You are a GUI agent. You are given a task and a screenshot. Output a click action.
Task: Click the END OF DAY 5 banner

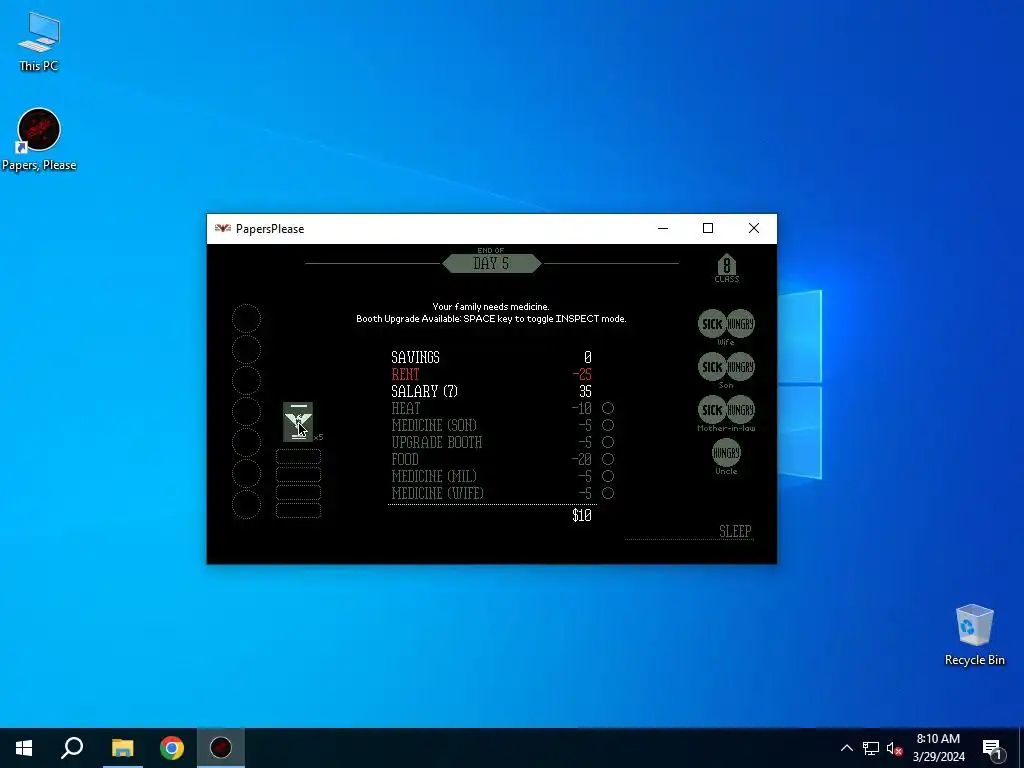tap(491, 263)
